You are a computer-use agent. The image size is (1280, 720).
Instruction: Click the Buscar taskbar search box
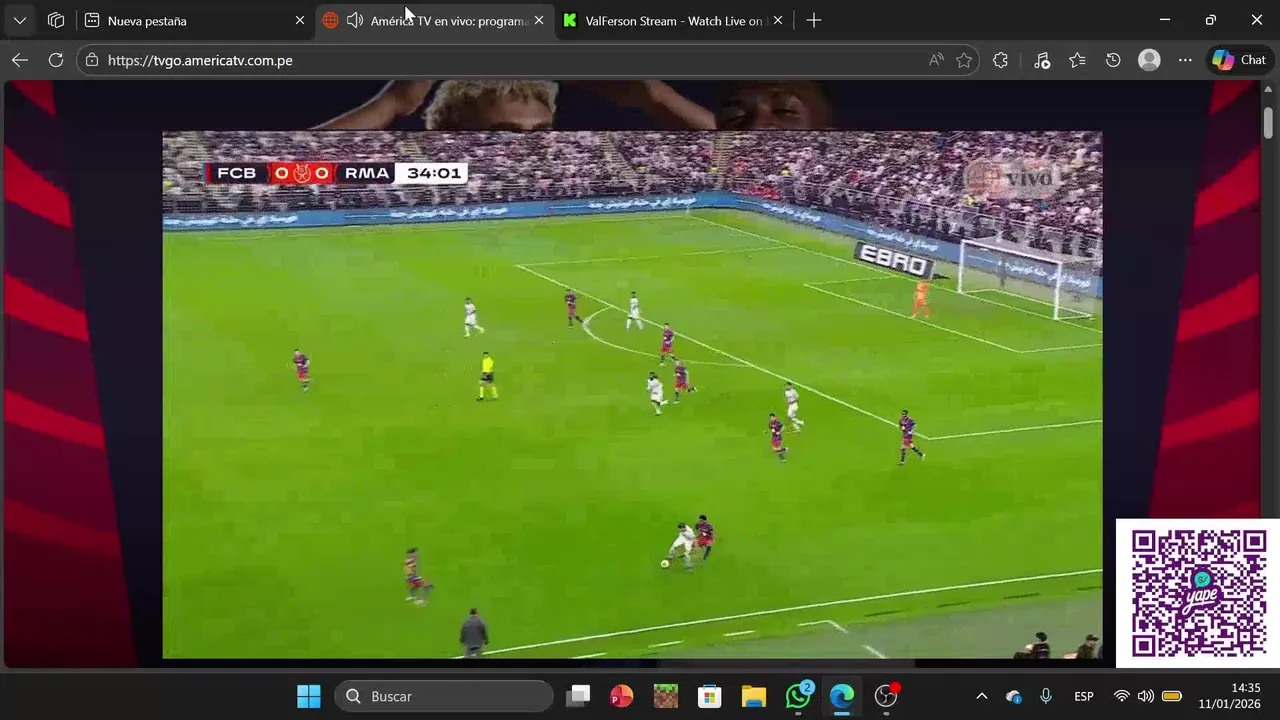coord(444,696)
